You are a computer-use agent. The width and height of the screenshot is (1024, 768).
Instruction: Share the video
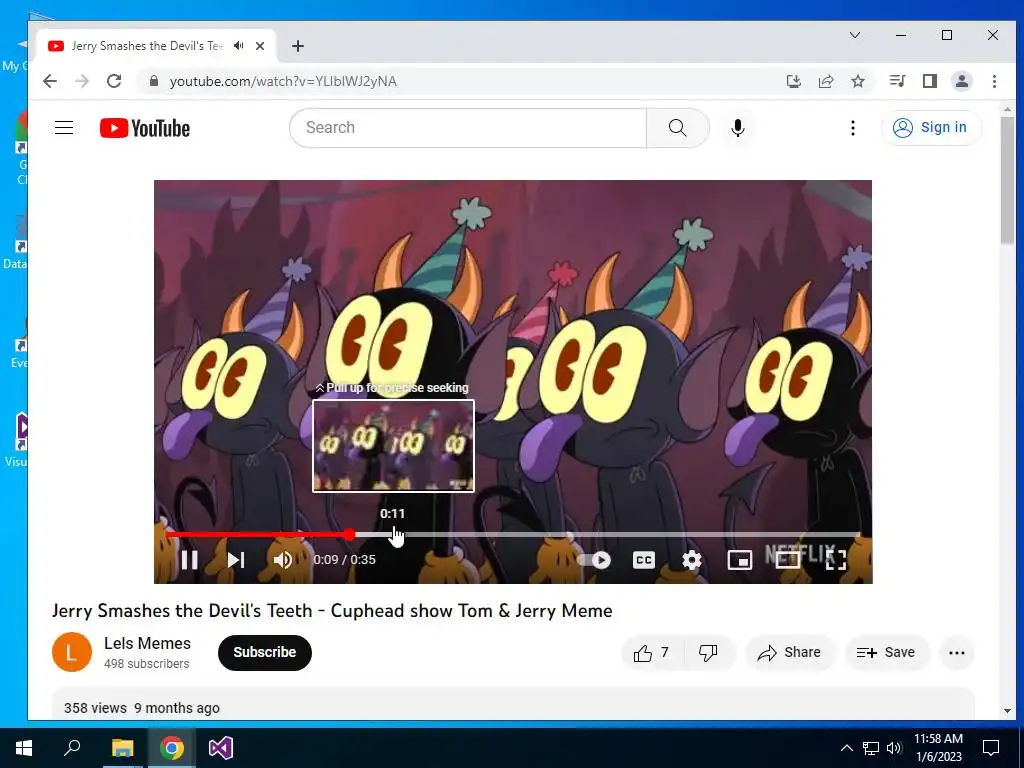[790, 652]
